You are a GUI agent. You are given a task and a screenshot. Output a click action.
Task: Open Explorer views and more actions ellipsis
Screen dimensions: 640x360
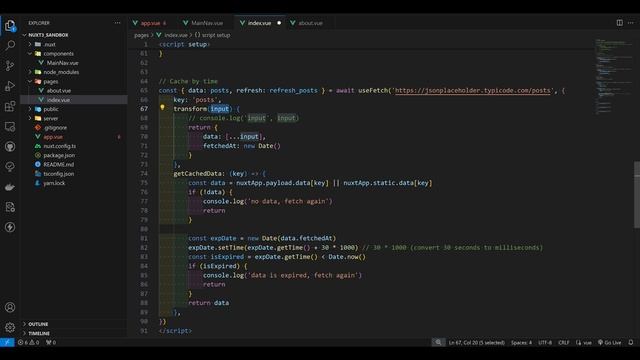(x=118, y=23)
